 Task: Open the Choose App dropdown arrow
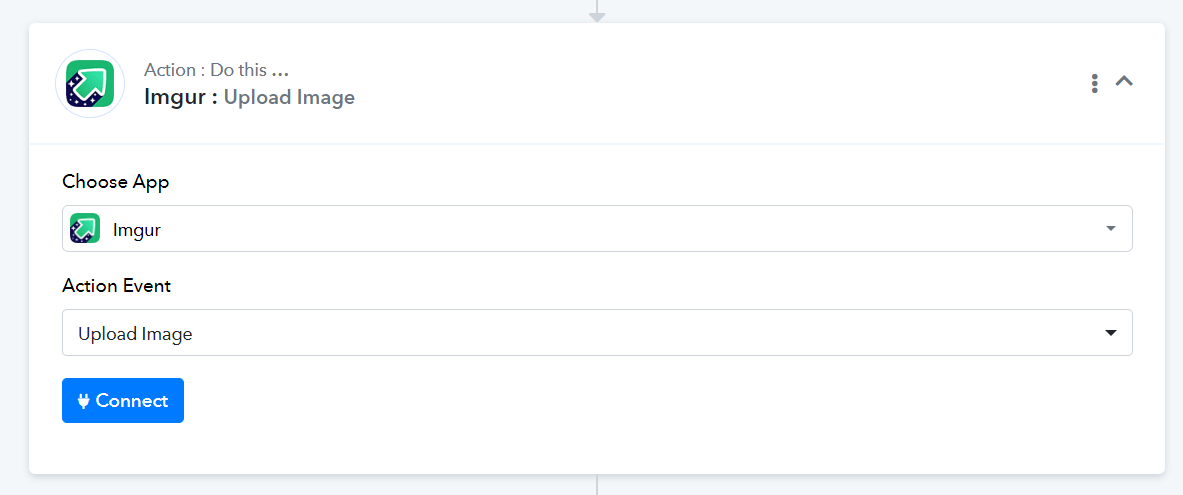1111,229
